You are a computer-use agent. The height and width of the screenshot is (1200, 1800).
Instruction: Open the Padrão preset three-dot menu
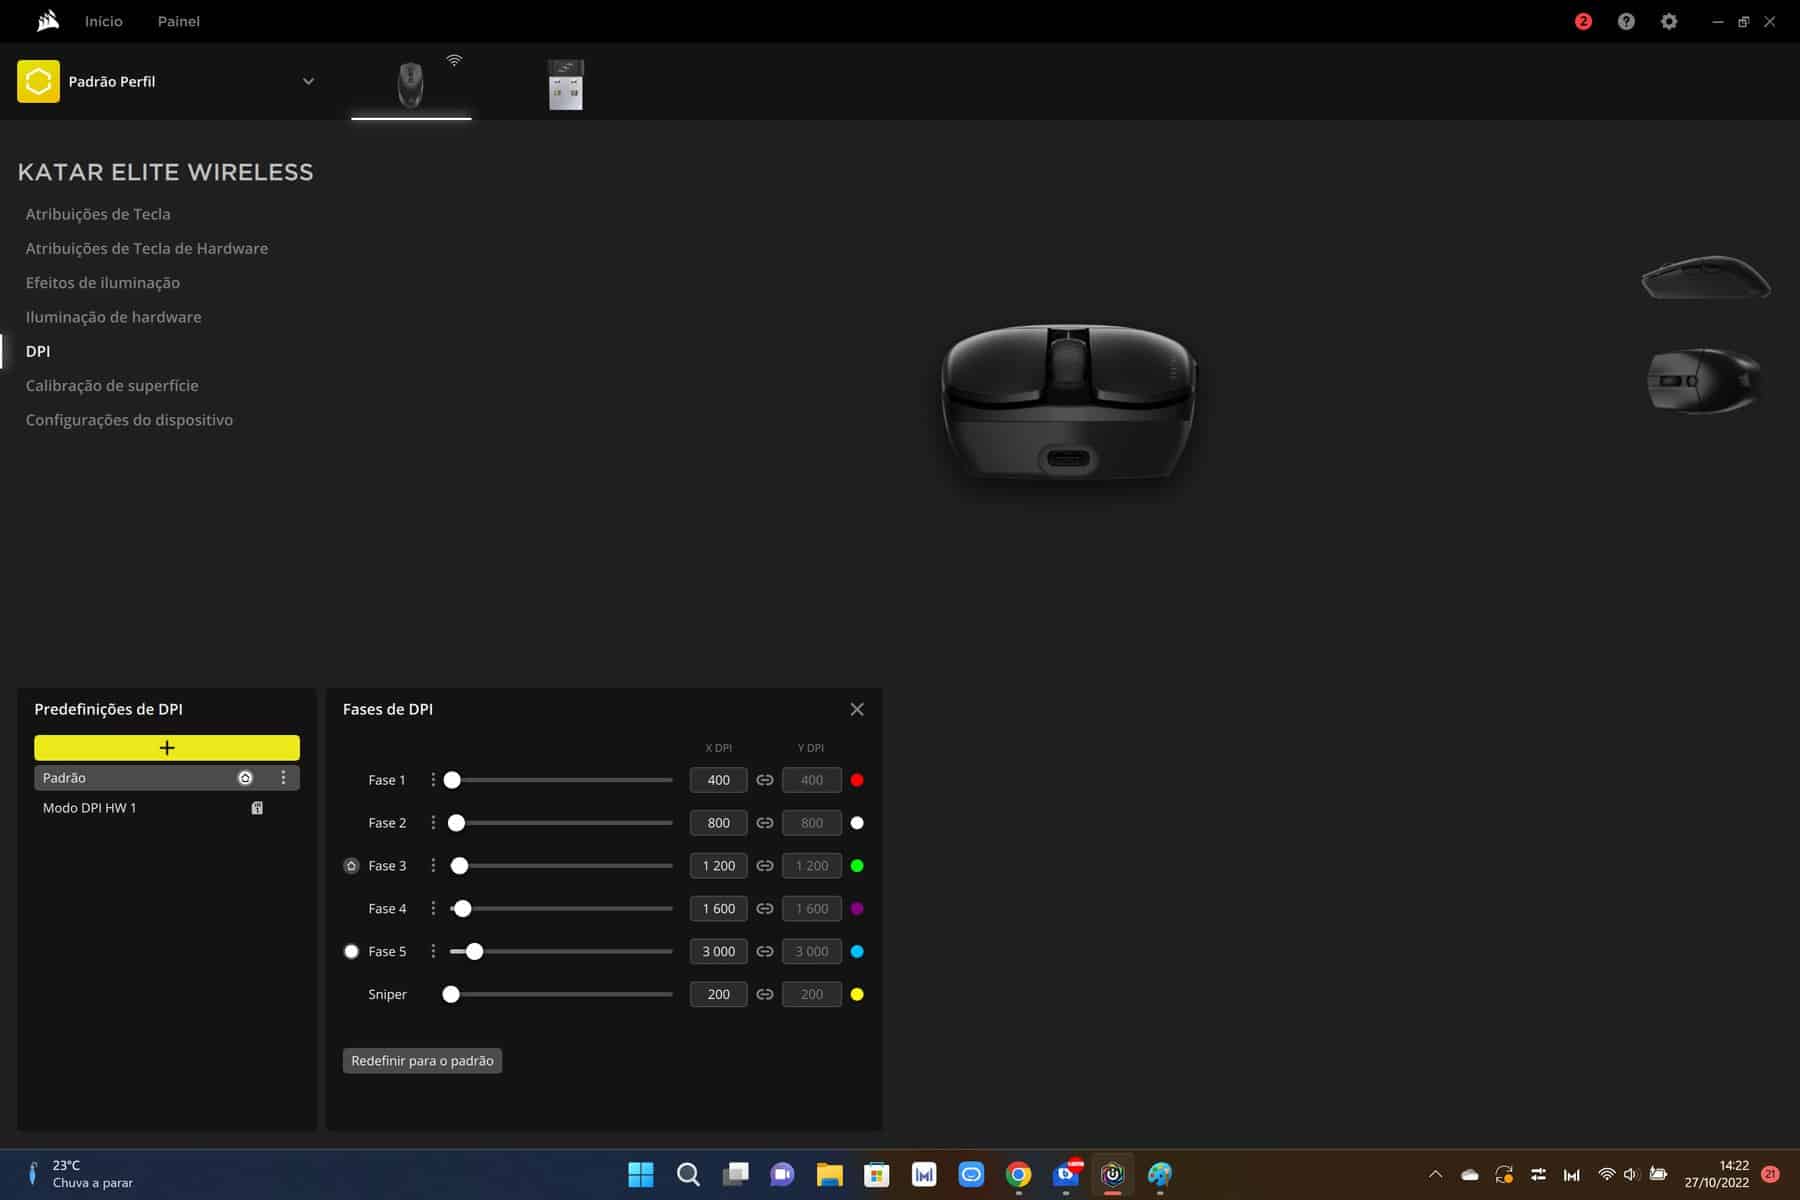click(x=283, y=777)
